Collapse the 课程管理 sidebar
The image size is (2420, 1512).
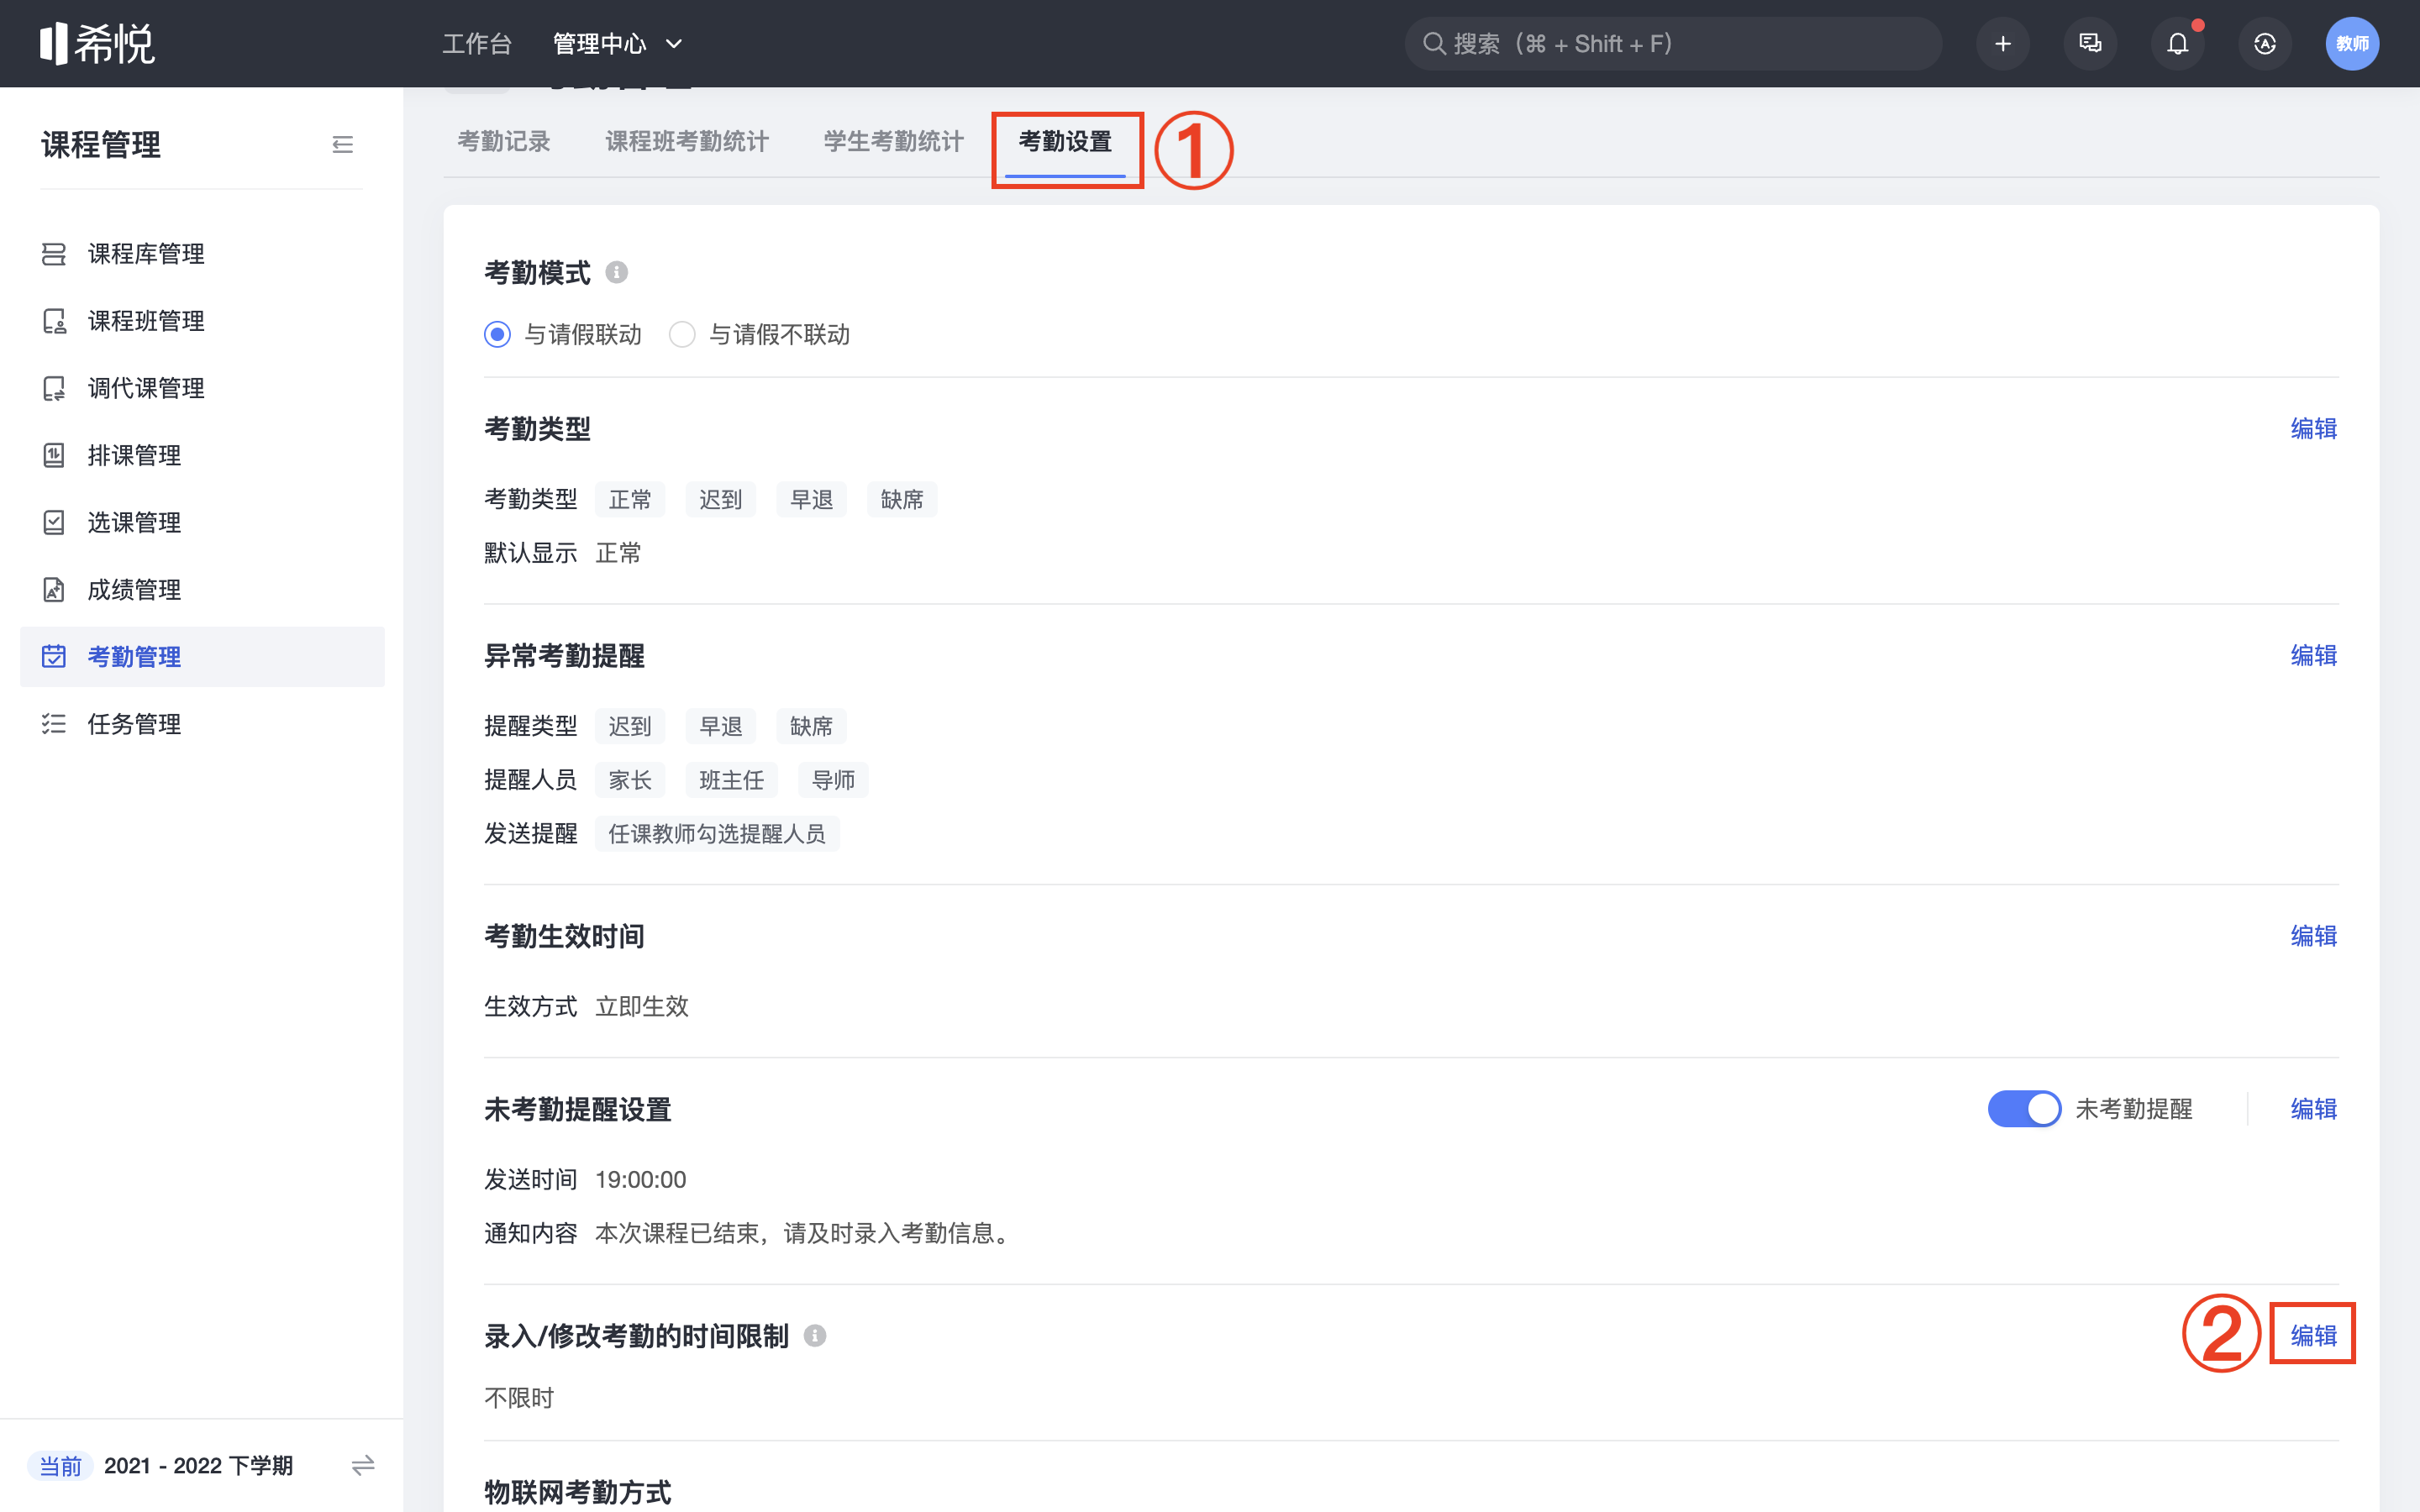tap(343, 145)
